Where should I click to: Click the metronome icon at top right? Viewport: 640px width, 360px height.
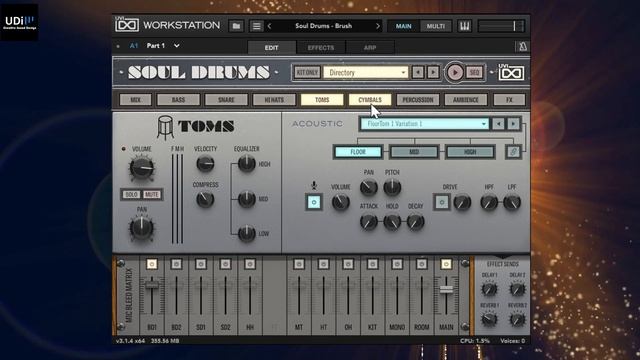[522, 47]
